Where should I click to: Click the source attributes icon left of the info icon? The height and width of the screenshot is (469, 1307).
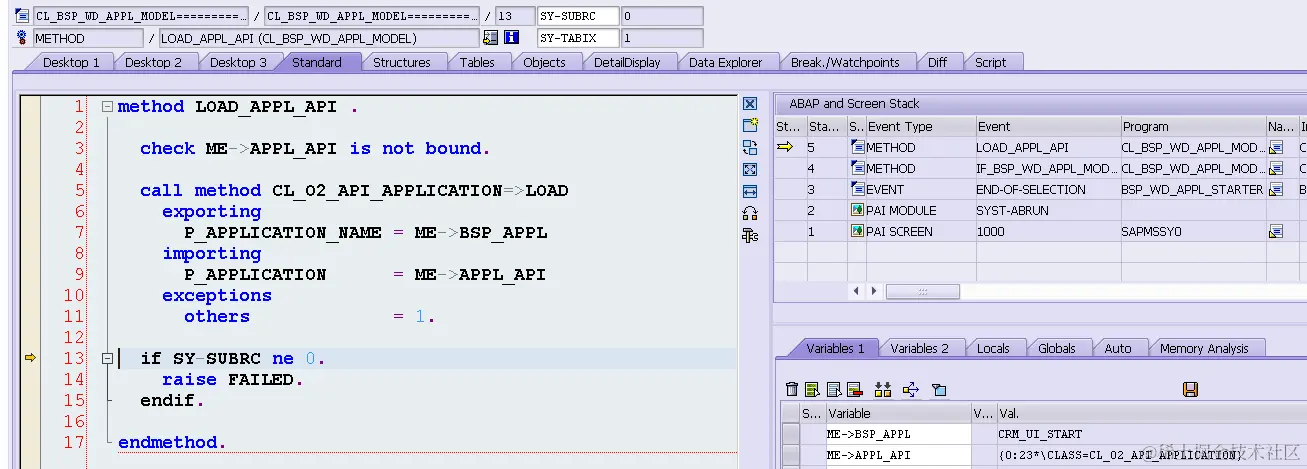[x=490, y=38]
